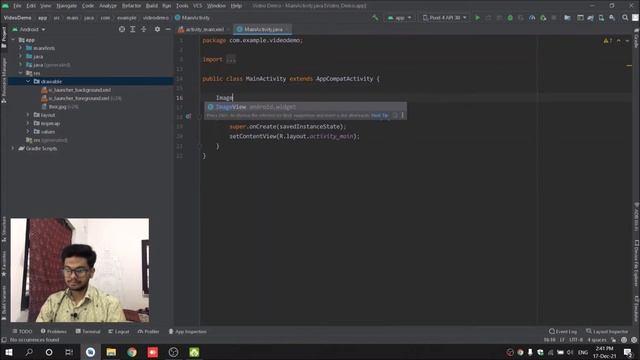The image size is (640, 360).
Task: Open the TODO tool window
Action: (22, 331)
